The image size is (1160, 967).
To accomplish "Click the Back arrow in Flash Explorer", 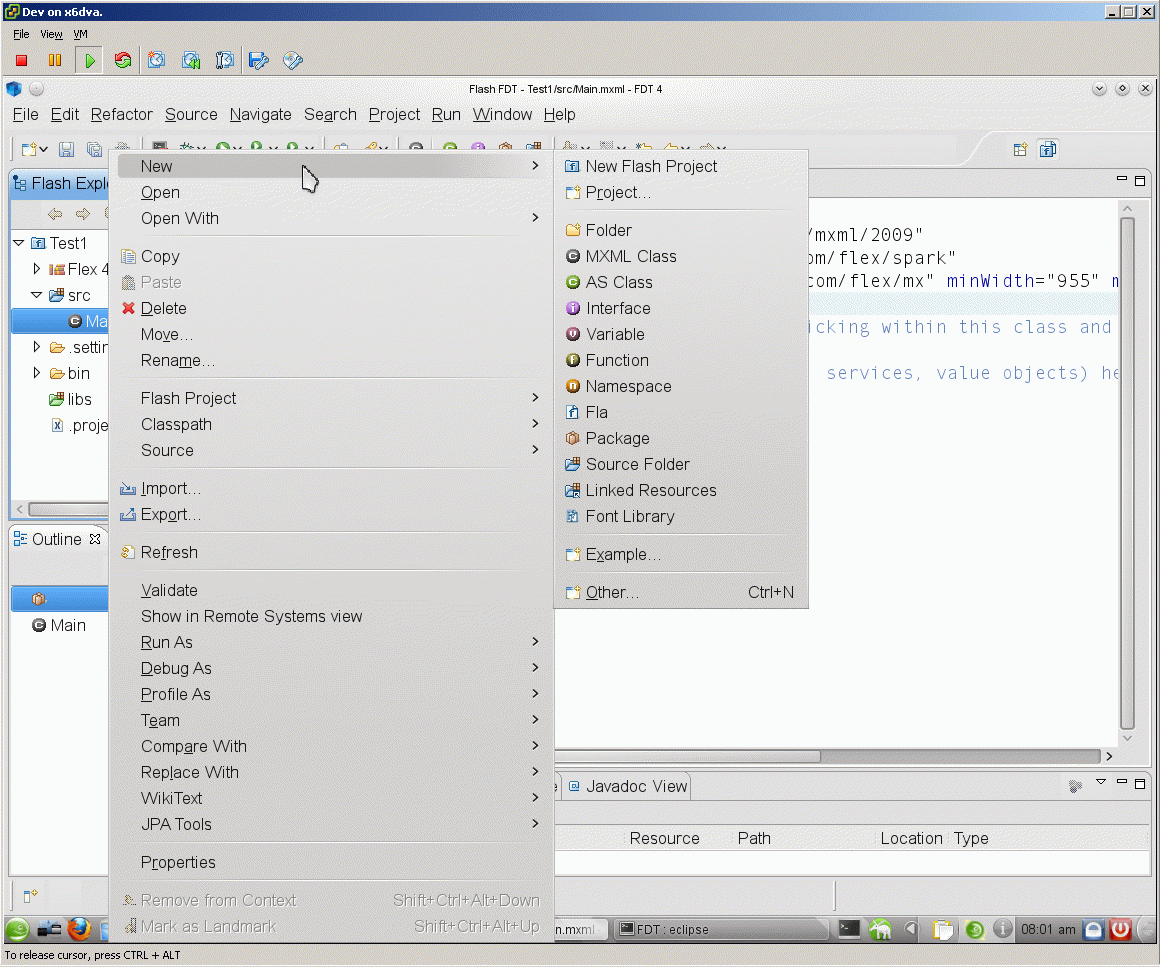I will tap(55, 214).
